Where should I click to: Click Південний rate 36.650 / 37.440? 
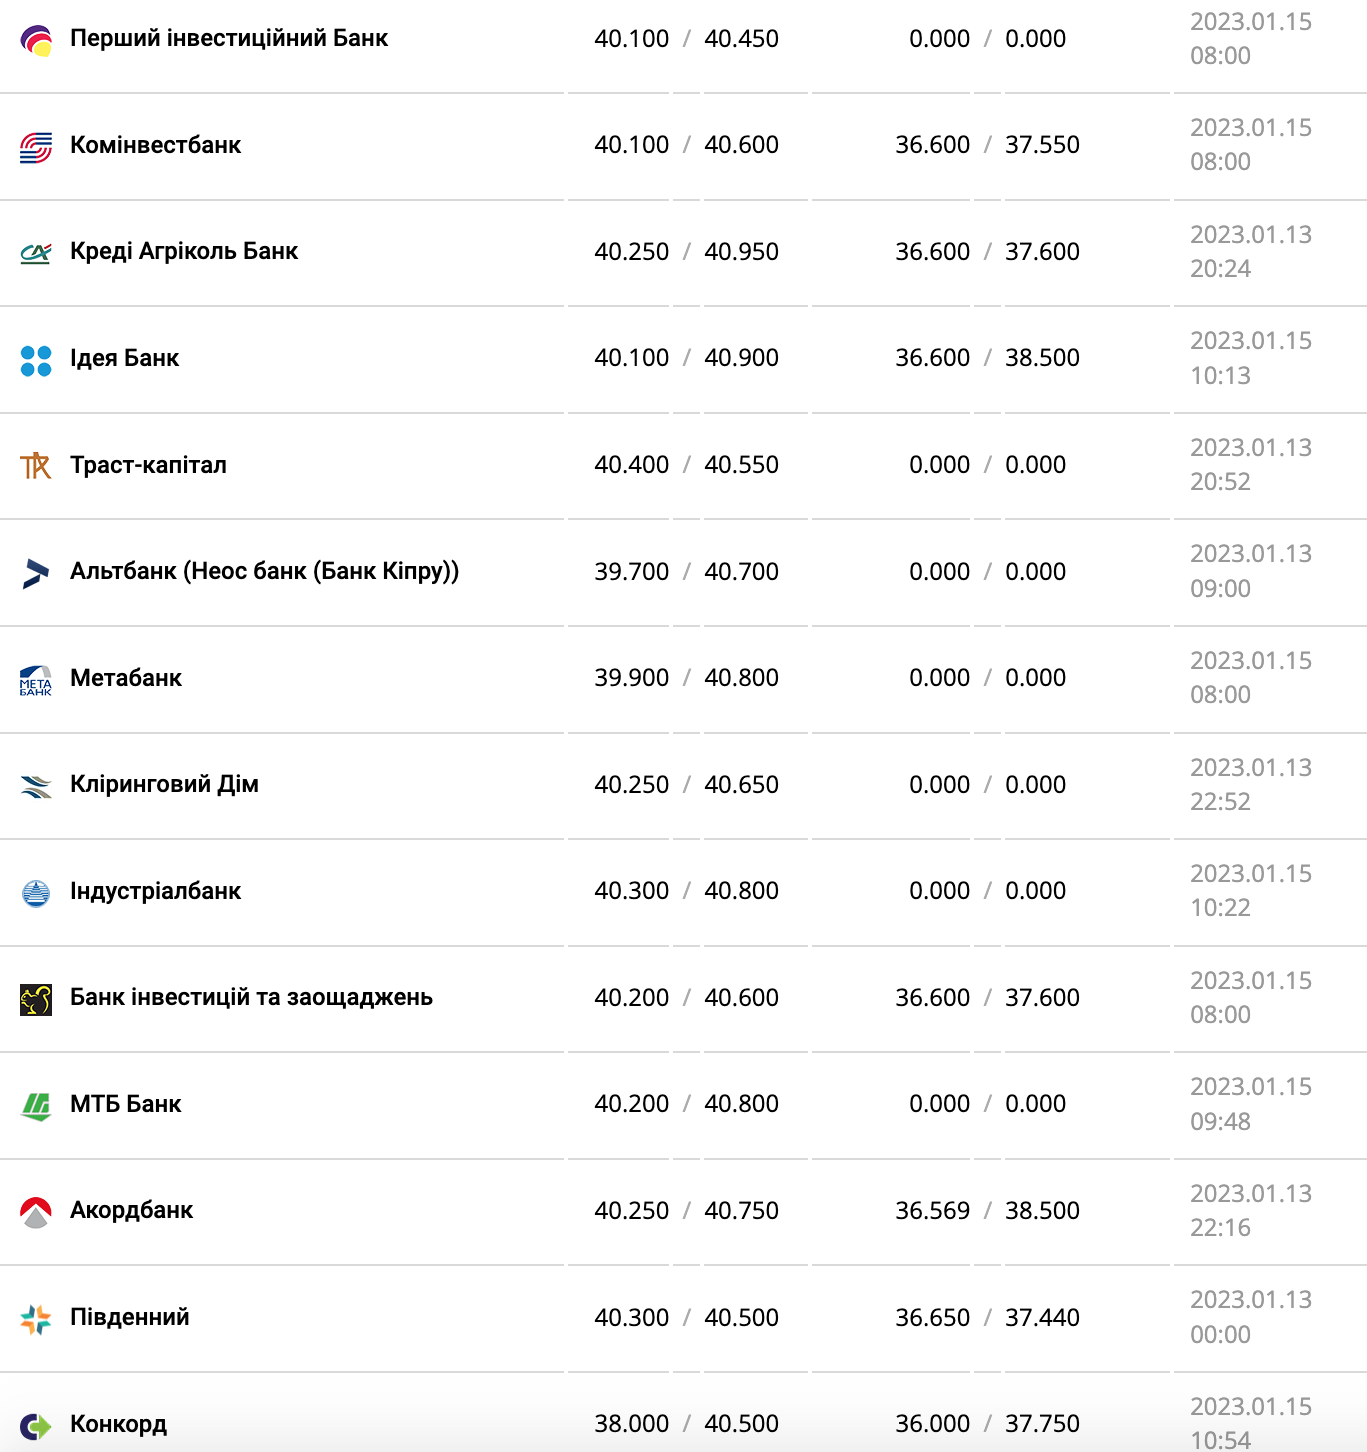[987, 1317]
